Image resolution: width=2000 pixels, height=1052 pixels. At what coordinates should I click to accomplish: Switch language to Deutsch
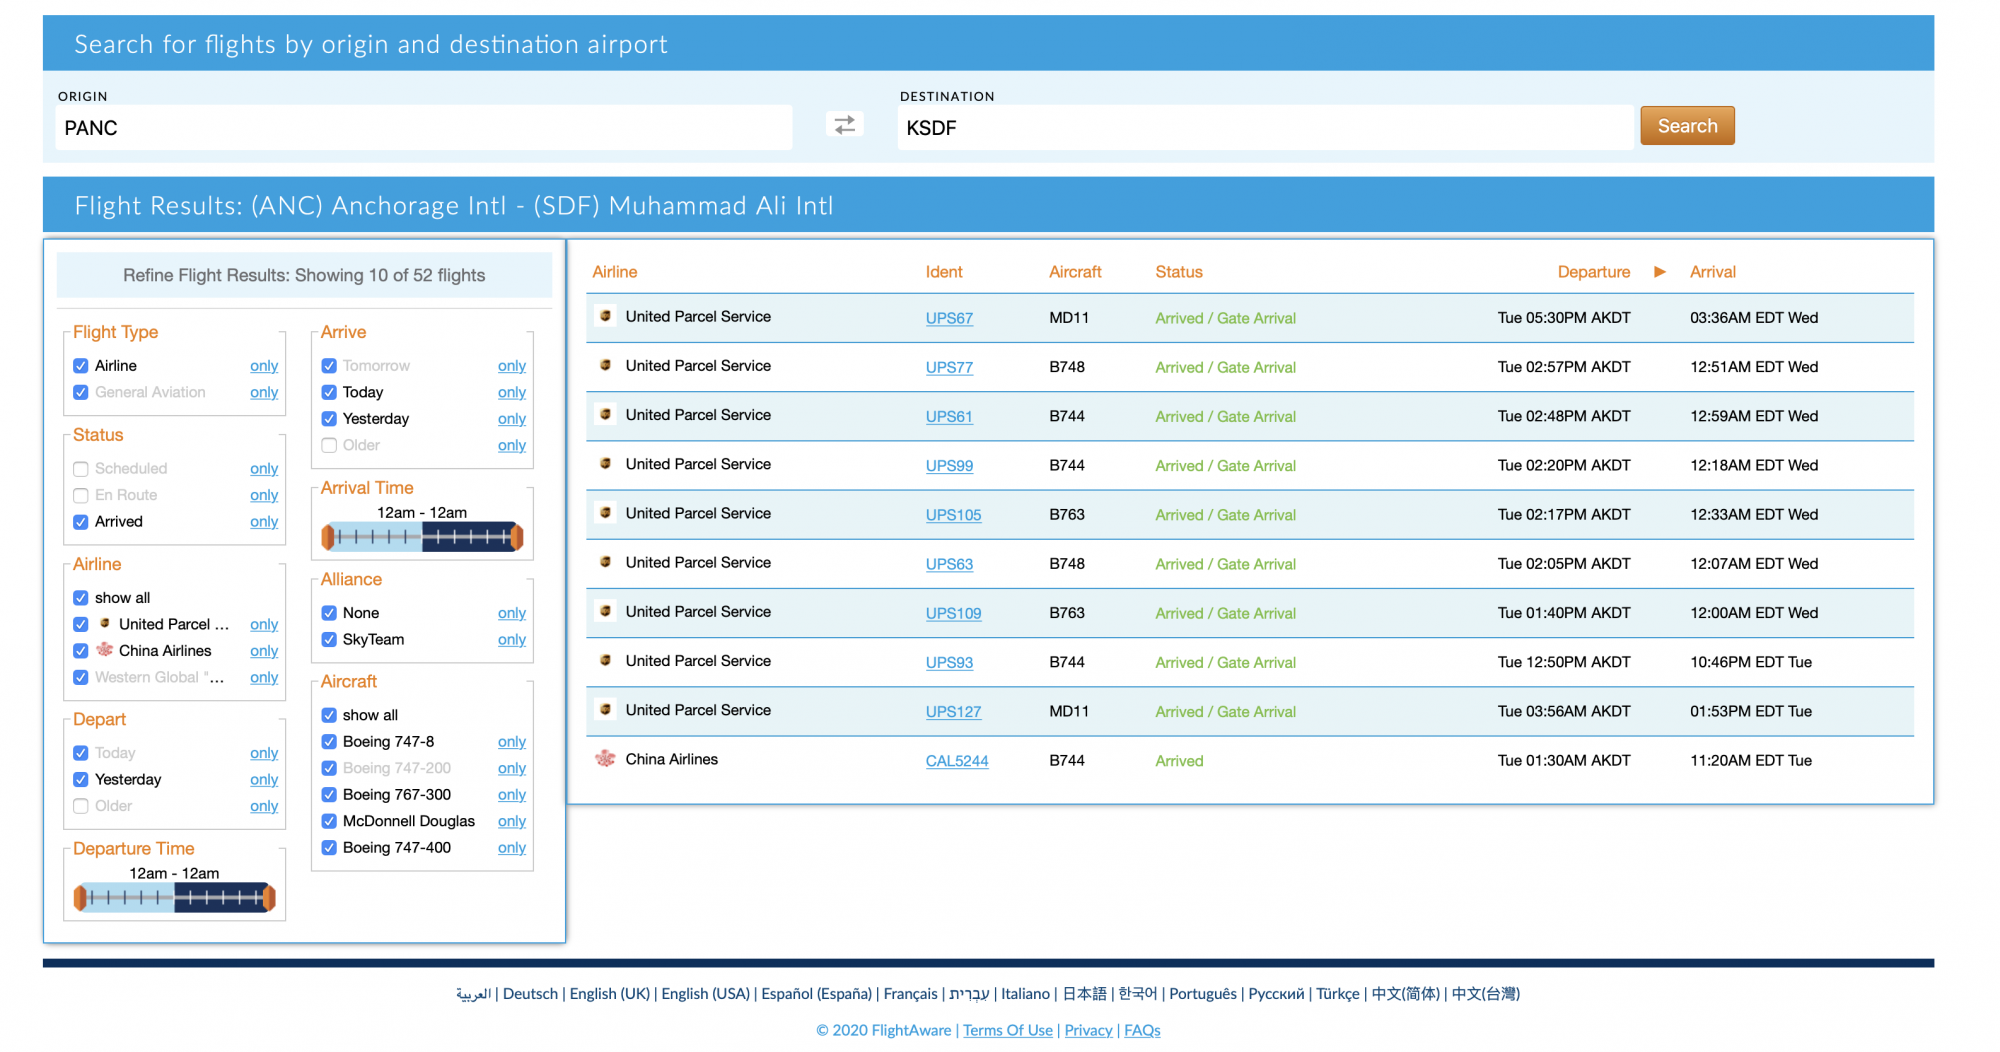click(x=530, y=993)
